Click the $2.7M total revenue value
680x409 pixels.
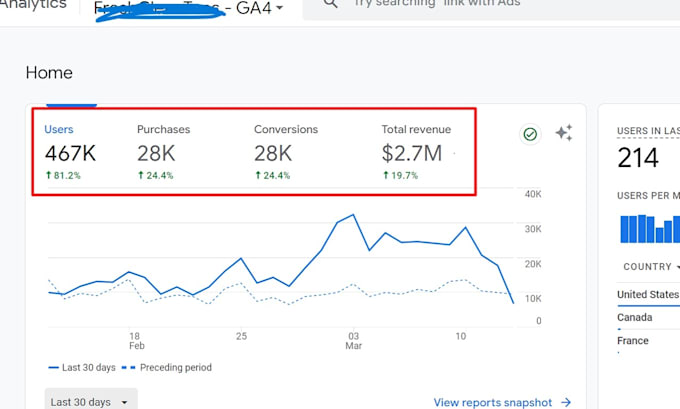412,154
